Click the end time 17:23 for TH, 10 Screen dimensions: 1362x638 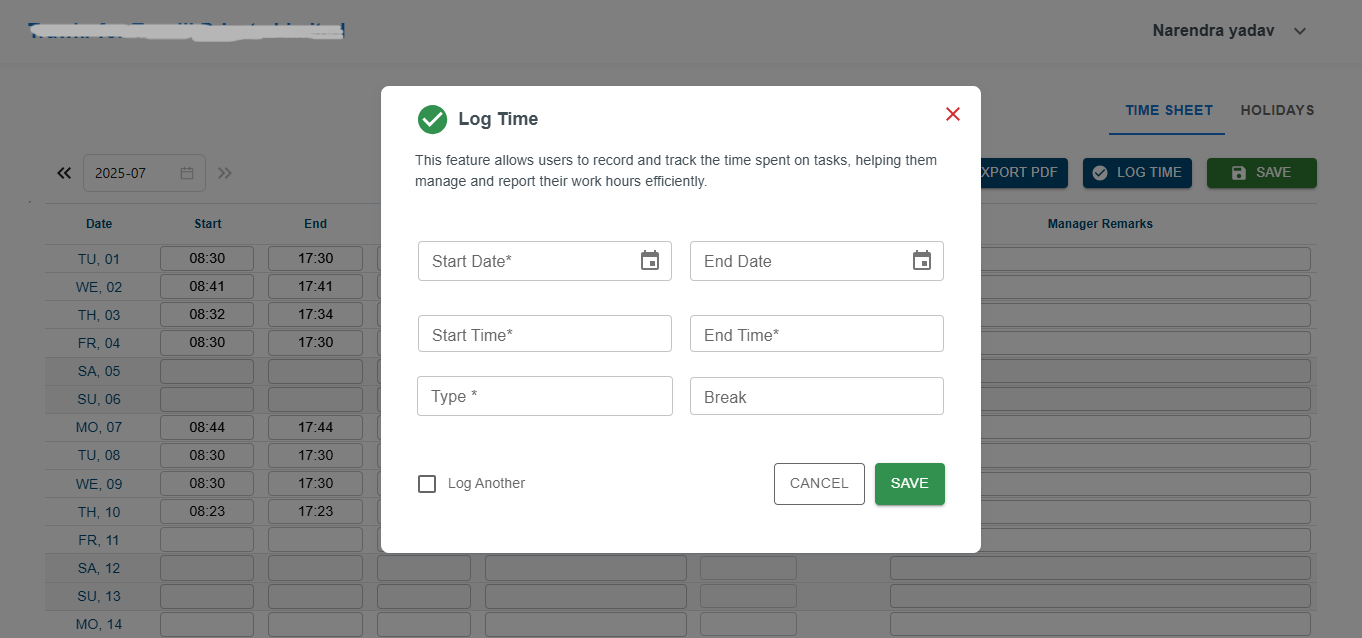315,511
